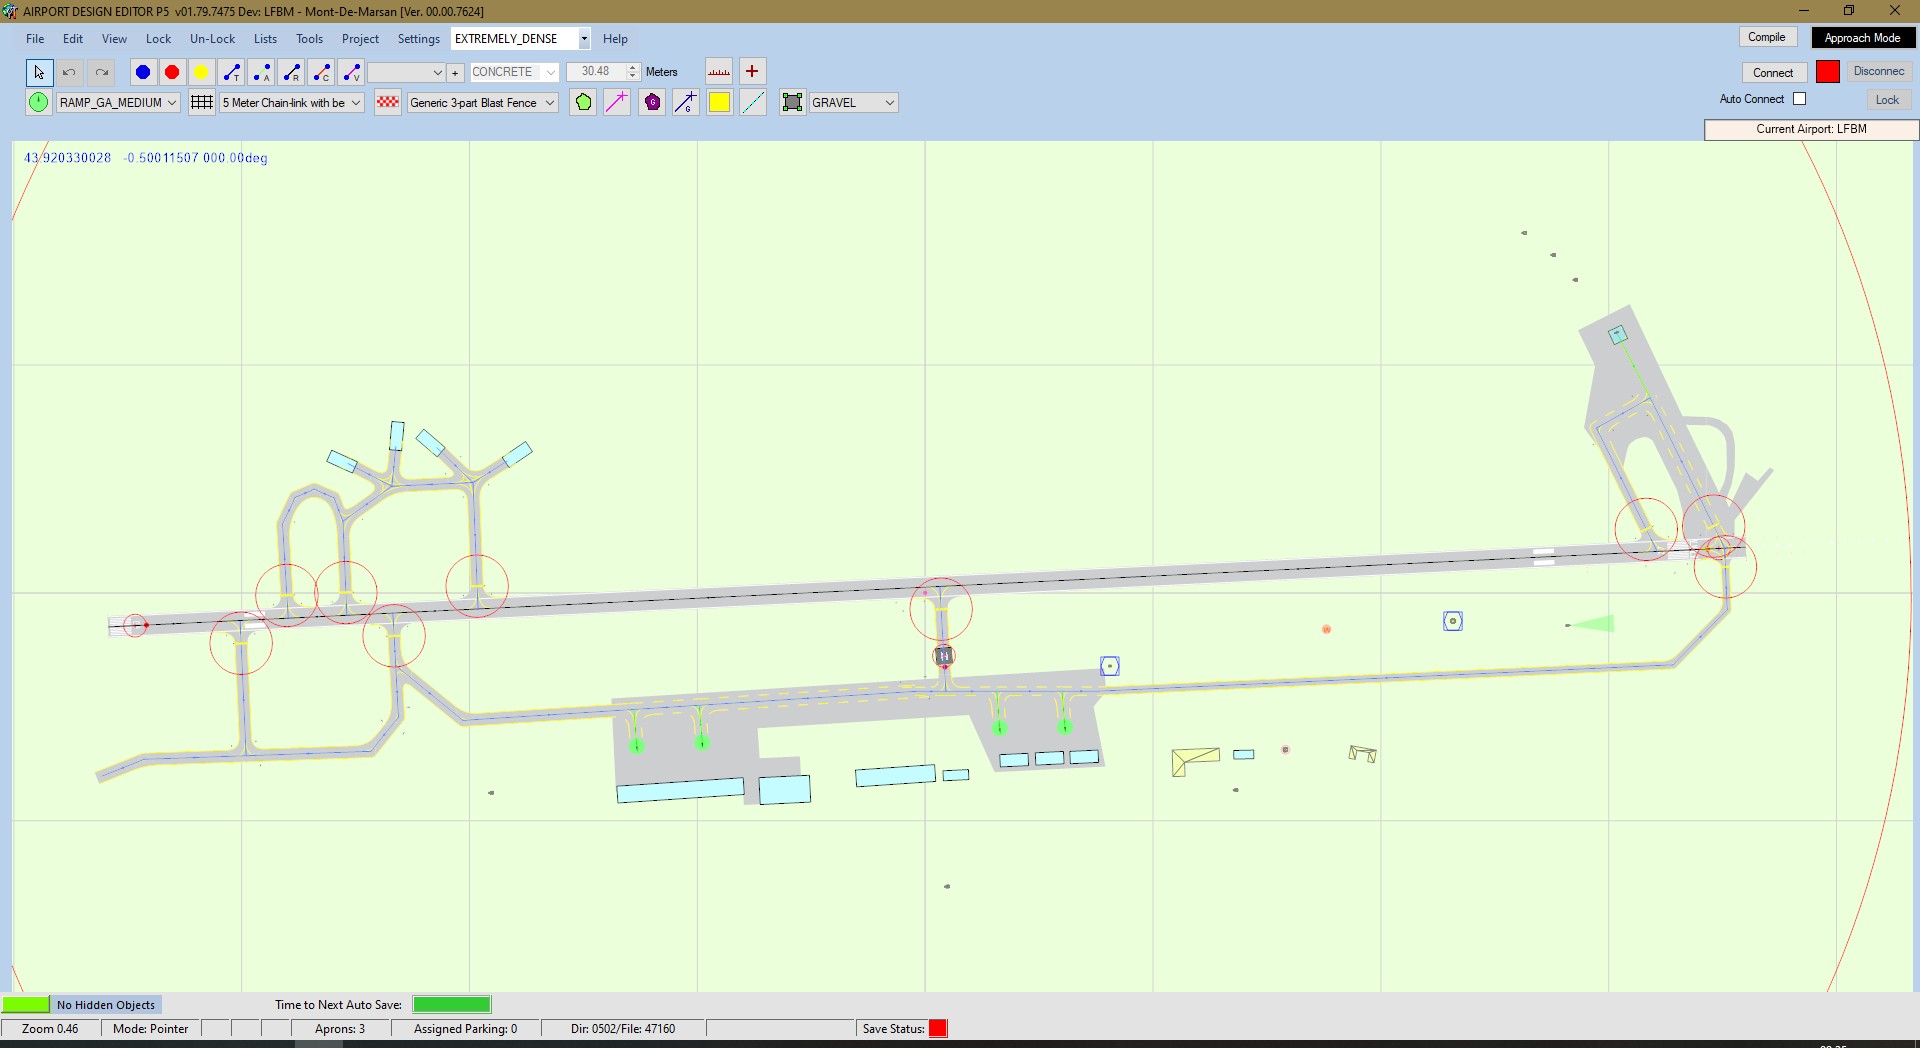Select the green parking spot tool
Viewport: 1920px width, 1048px height.
pyautogui.click(x=38, y=102)
